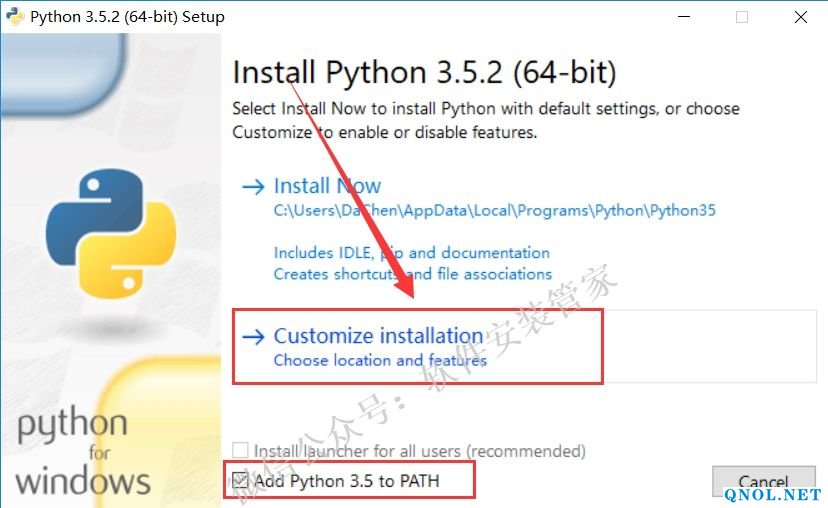Viewport: 828px width, 508px height.
Task: Click the 'Add Python 3.5 to PATH' label text
Action: click(x=346, y=481)
